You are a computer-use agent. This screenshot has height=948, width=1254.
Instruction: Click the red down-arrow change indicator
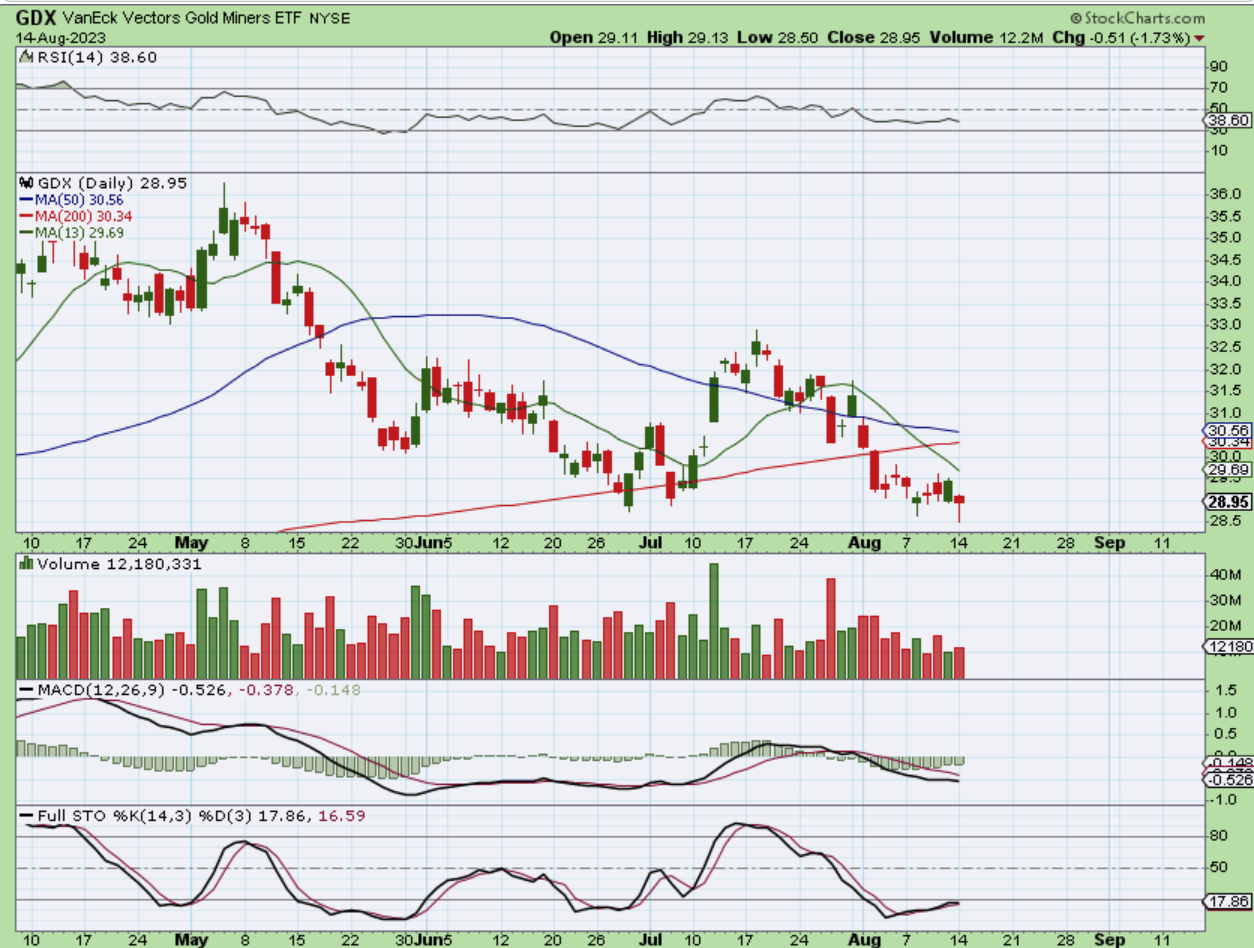point(1200,38)
